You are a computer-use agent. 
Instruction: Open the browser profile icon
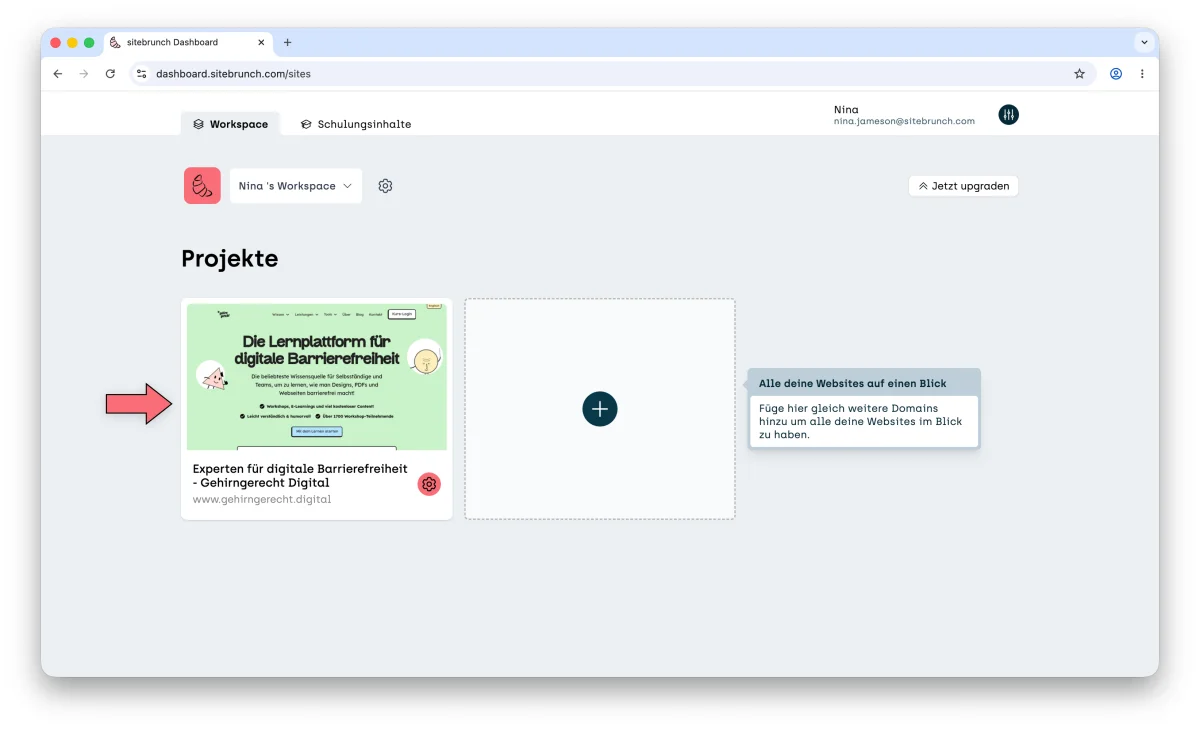[1116, 73]
